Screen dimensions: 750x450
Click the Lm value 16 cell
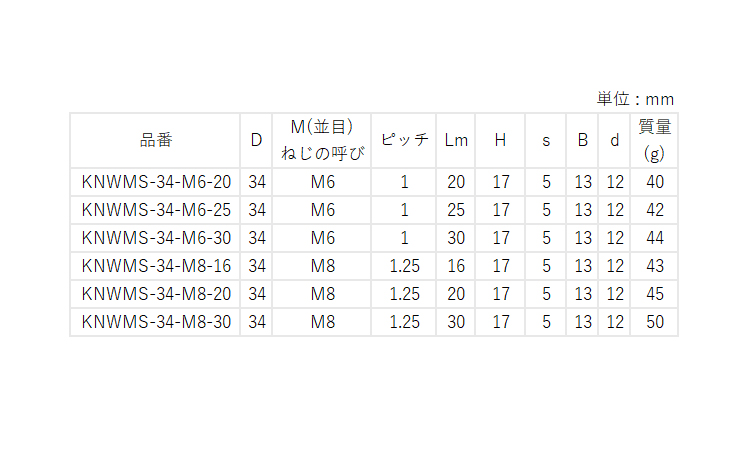pos(456,266)
